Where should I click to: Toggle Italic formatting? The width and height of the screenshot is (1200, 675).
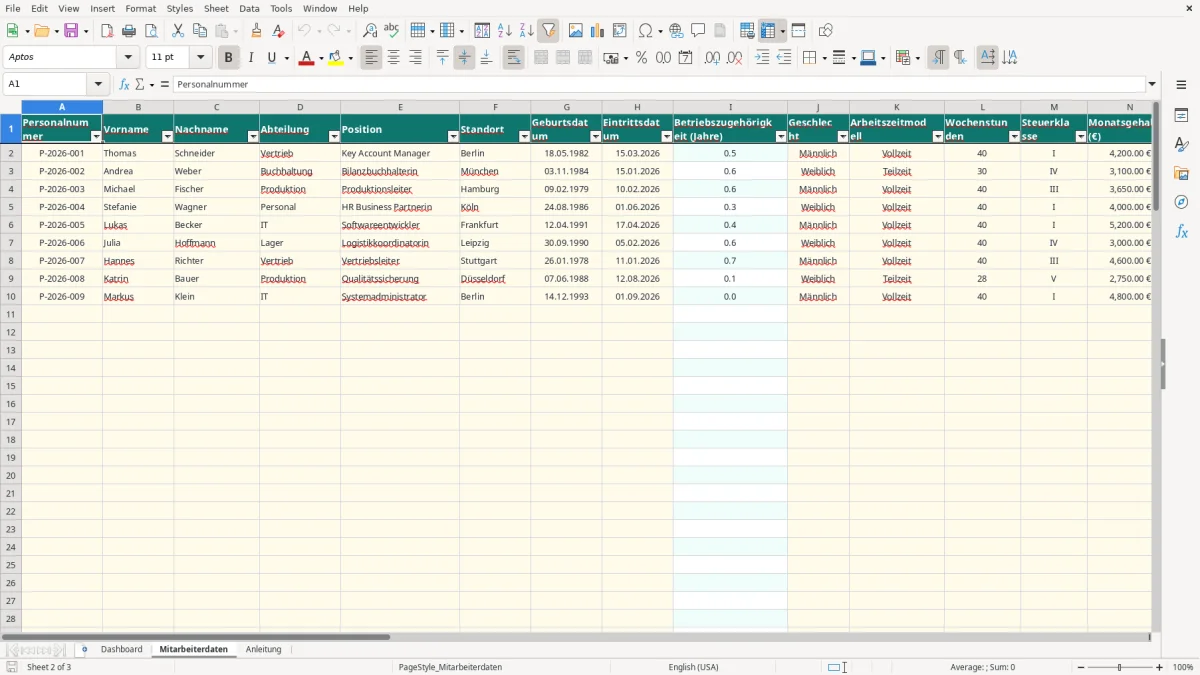(x=250, y=58)
